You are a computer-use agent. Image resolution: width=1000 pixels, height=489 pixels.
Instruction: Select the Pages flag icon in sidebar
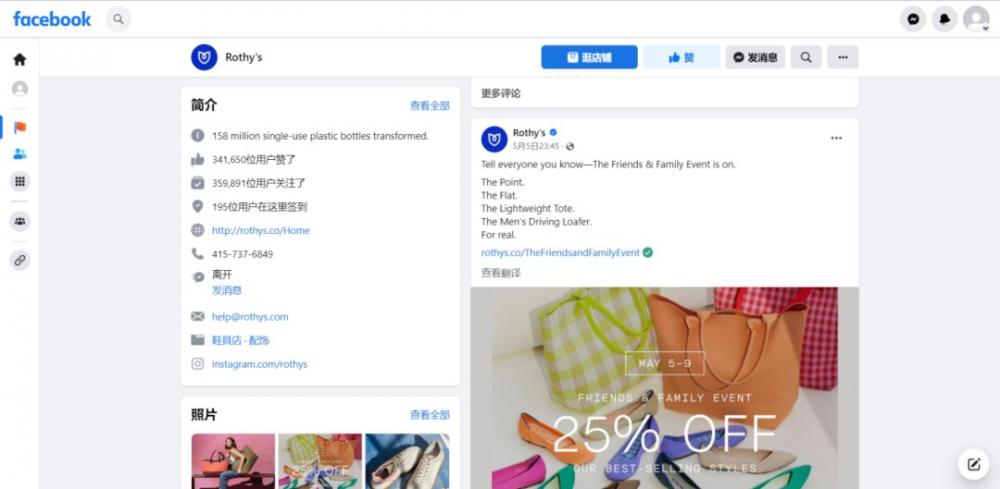tap(20, 127)
